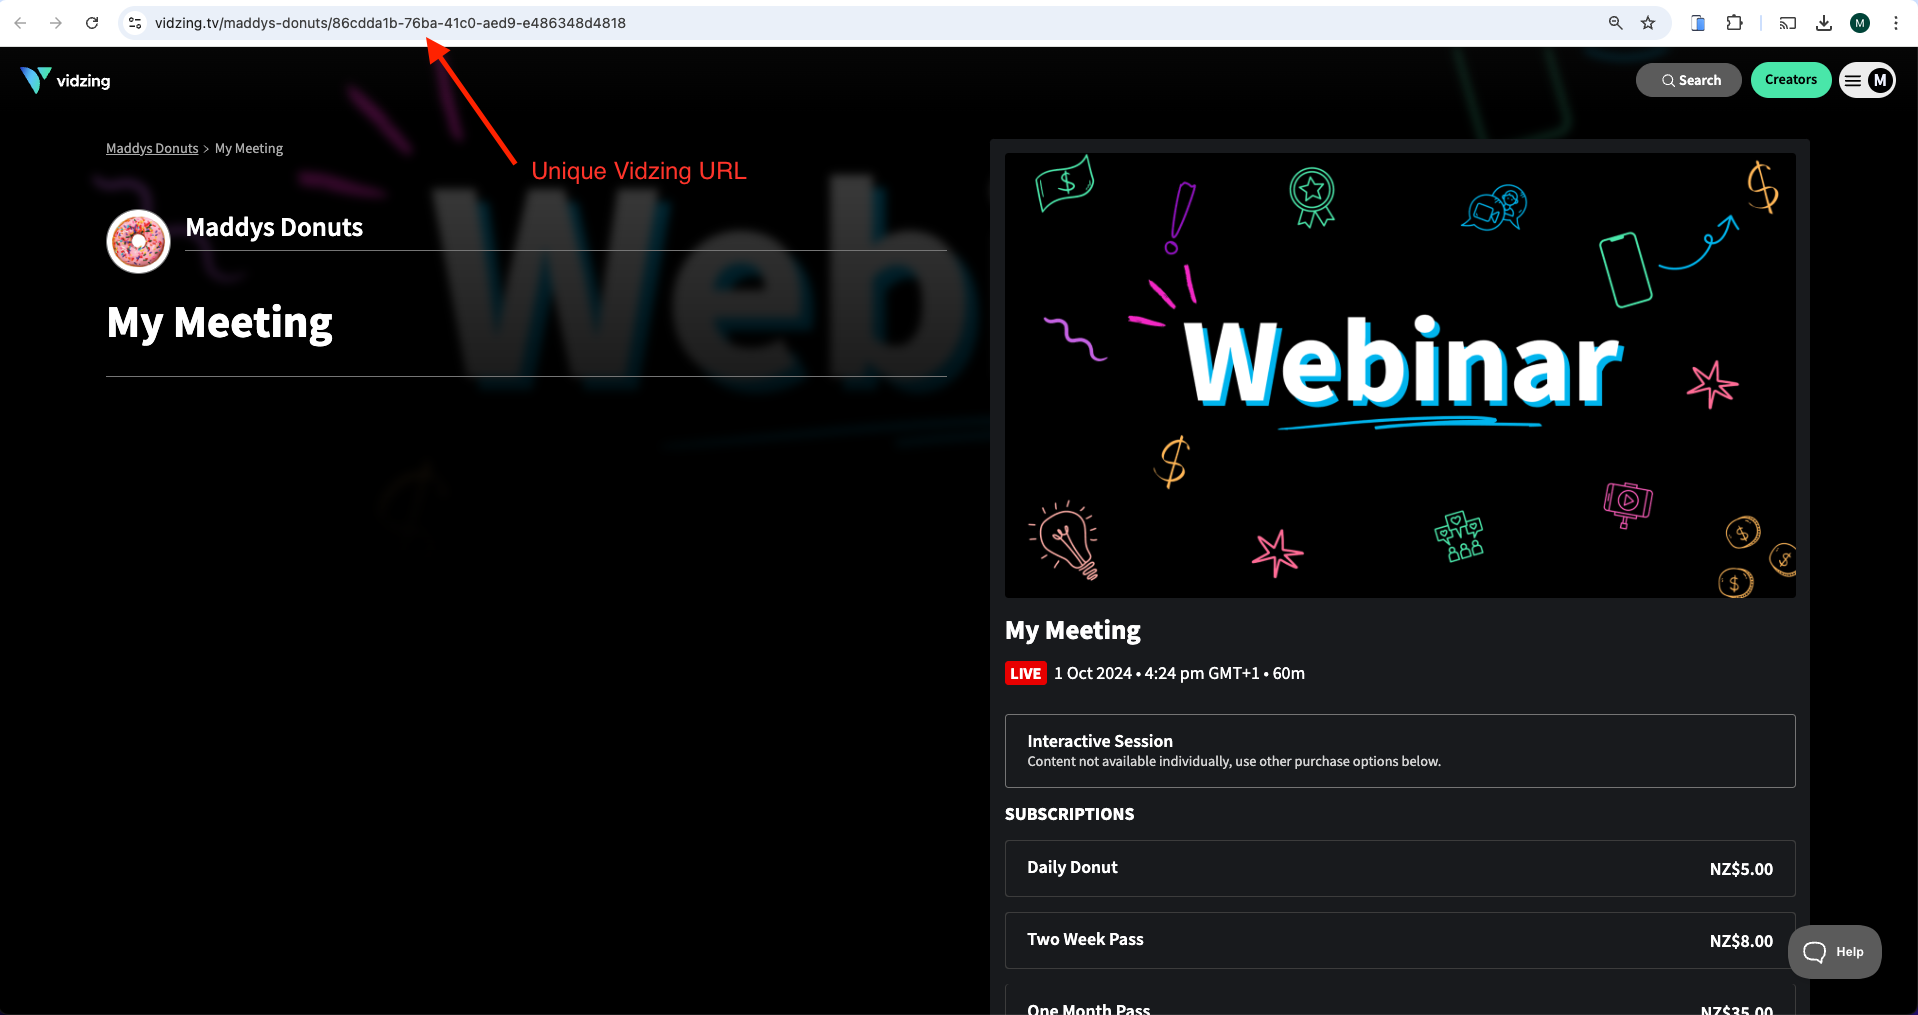View site information icon in address bar
The image size is (1918, 1015).
(135, 23)
